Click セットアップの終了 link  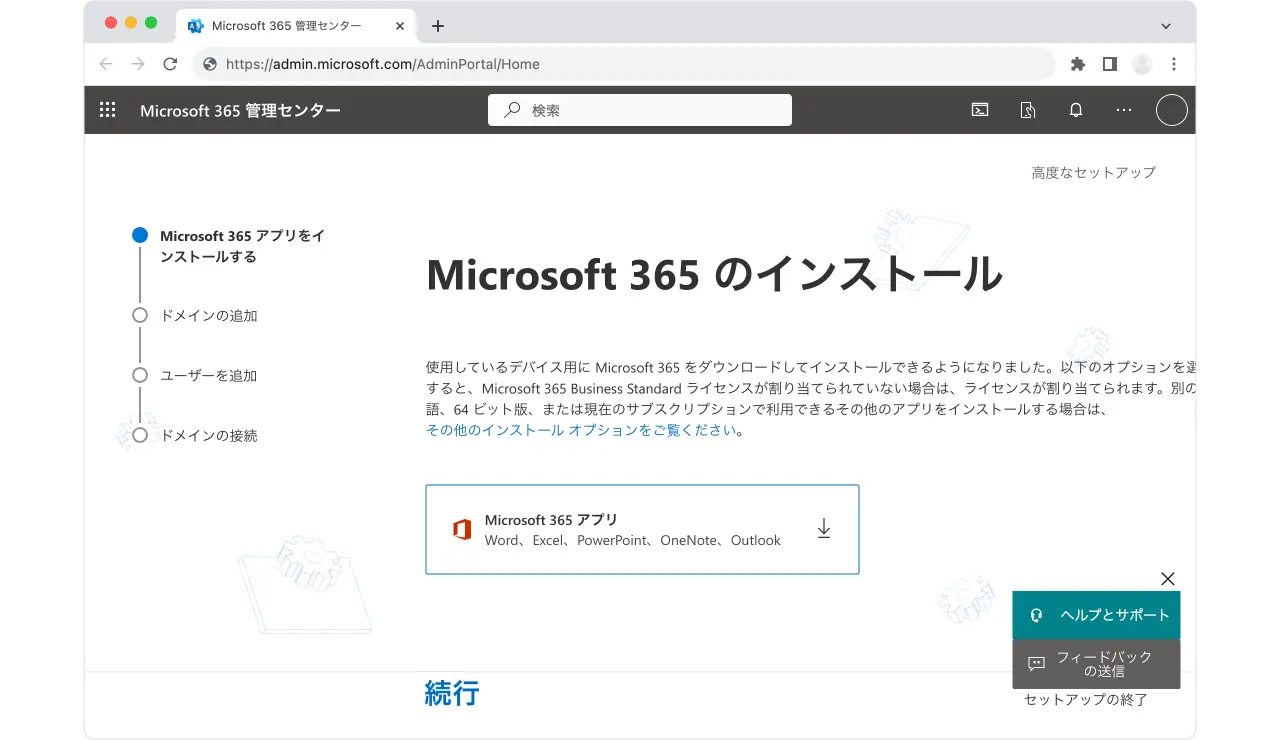pos(1086,700)
